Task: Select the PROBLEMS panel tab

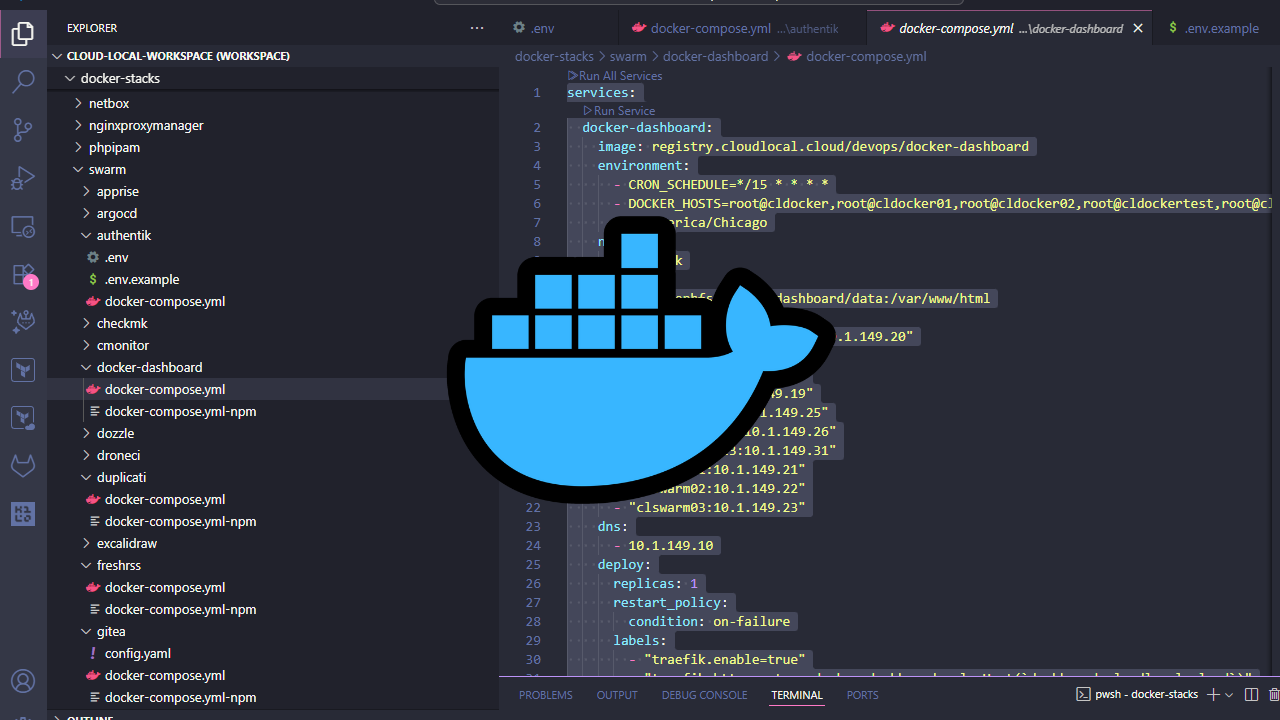Action: 546,695
